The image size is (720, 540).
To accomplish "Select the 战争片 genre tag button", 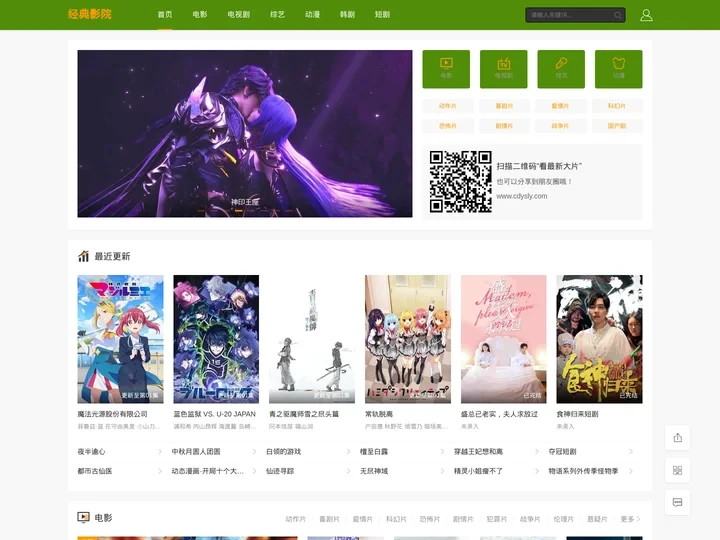I will (x=560, y=126).
